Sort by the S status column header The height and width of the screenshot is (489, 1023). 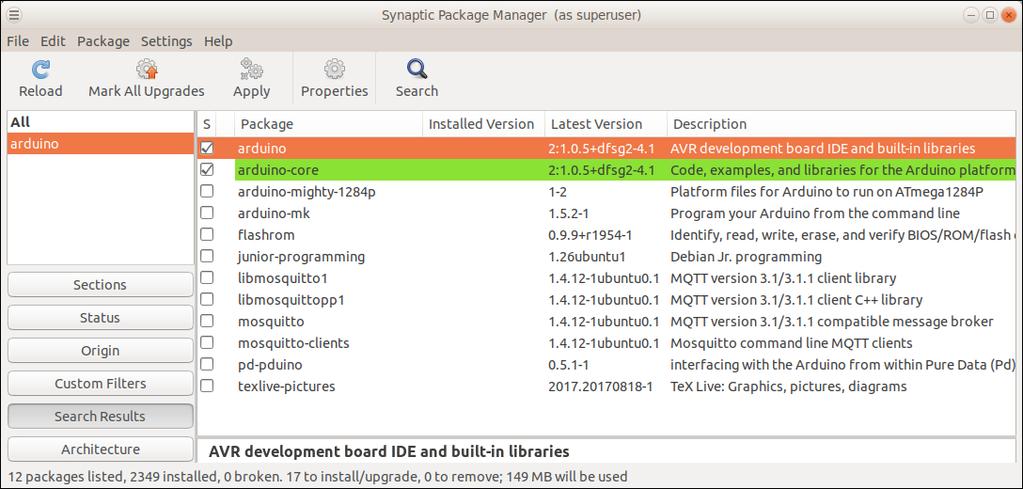tap(206, 124)
